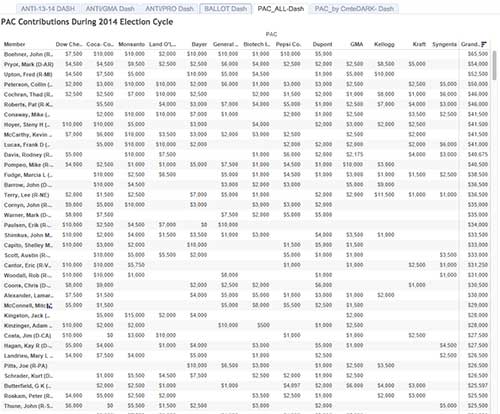The image size is (500, 414).
Task: Click member Davis, Rodney
Action: (x=28, y=155)
